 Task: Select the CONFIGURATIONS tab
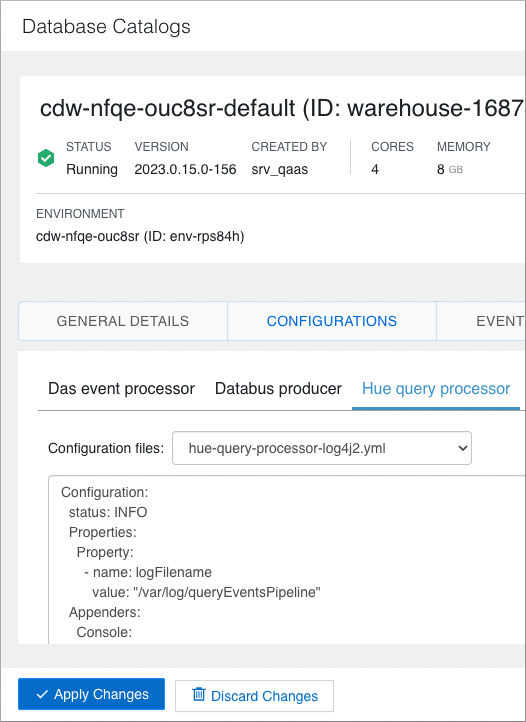(x=332, y=321)
